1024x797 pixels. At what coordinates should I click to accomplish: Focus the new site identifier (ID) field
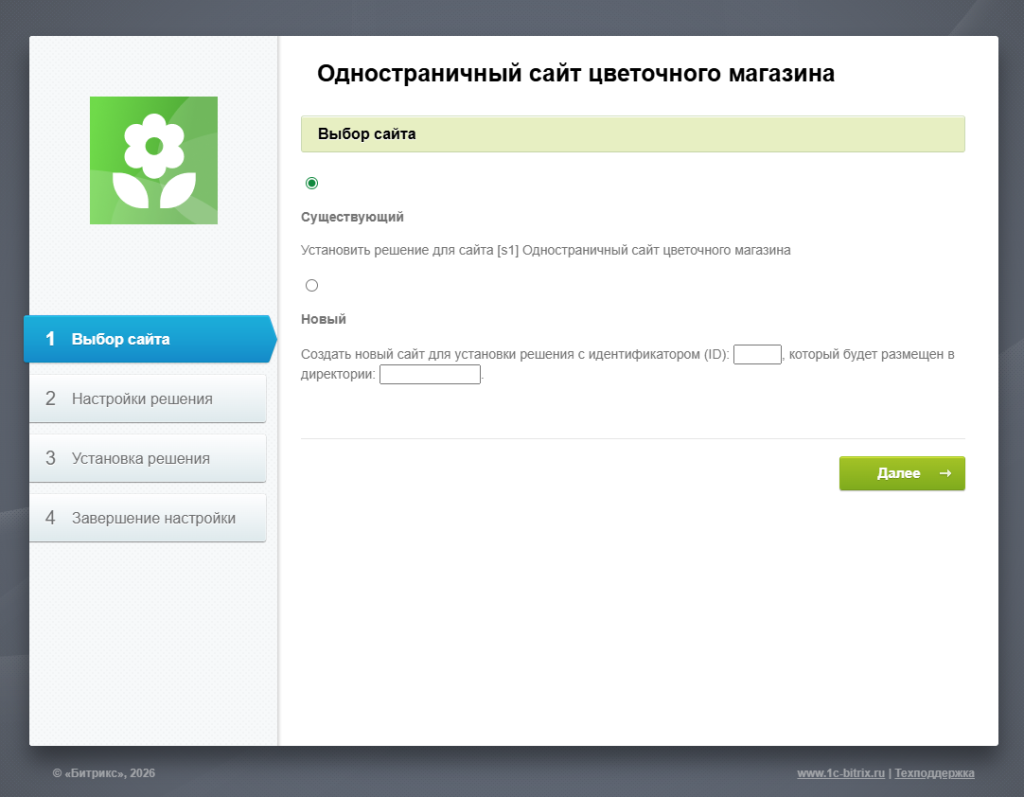(757, 354)
